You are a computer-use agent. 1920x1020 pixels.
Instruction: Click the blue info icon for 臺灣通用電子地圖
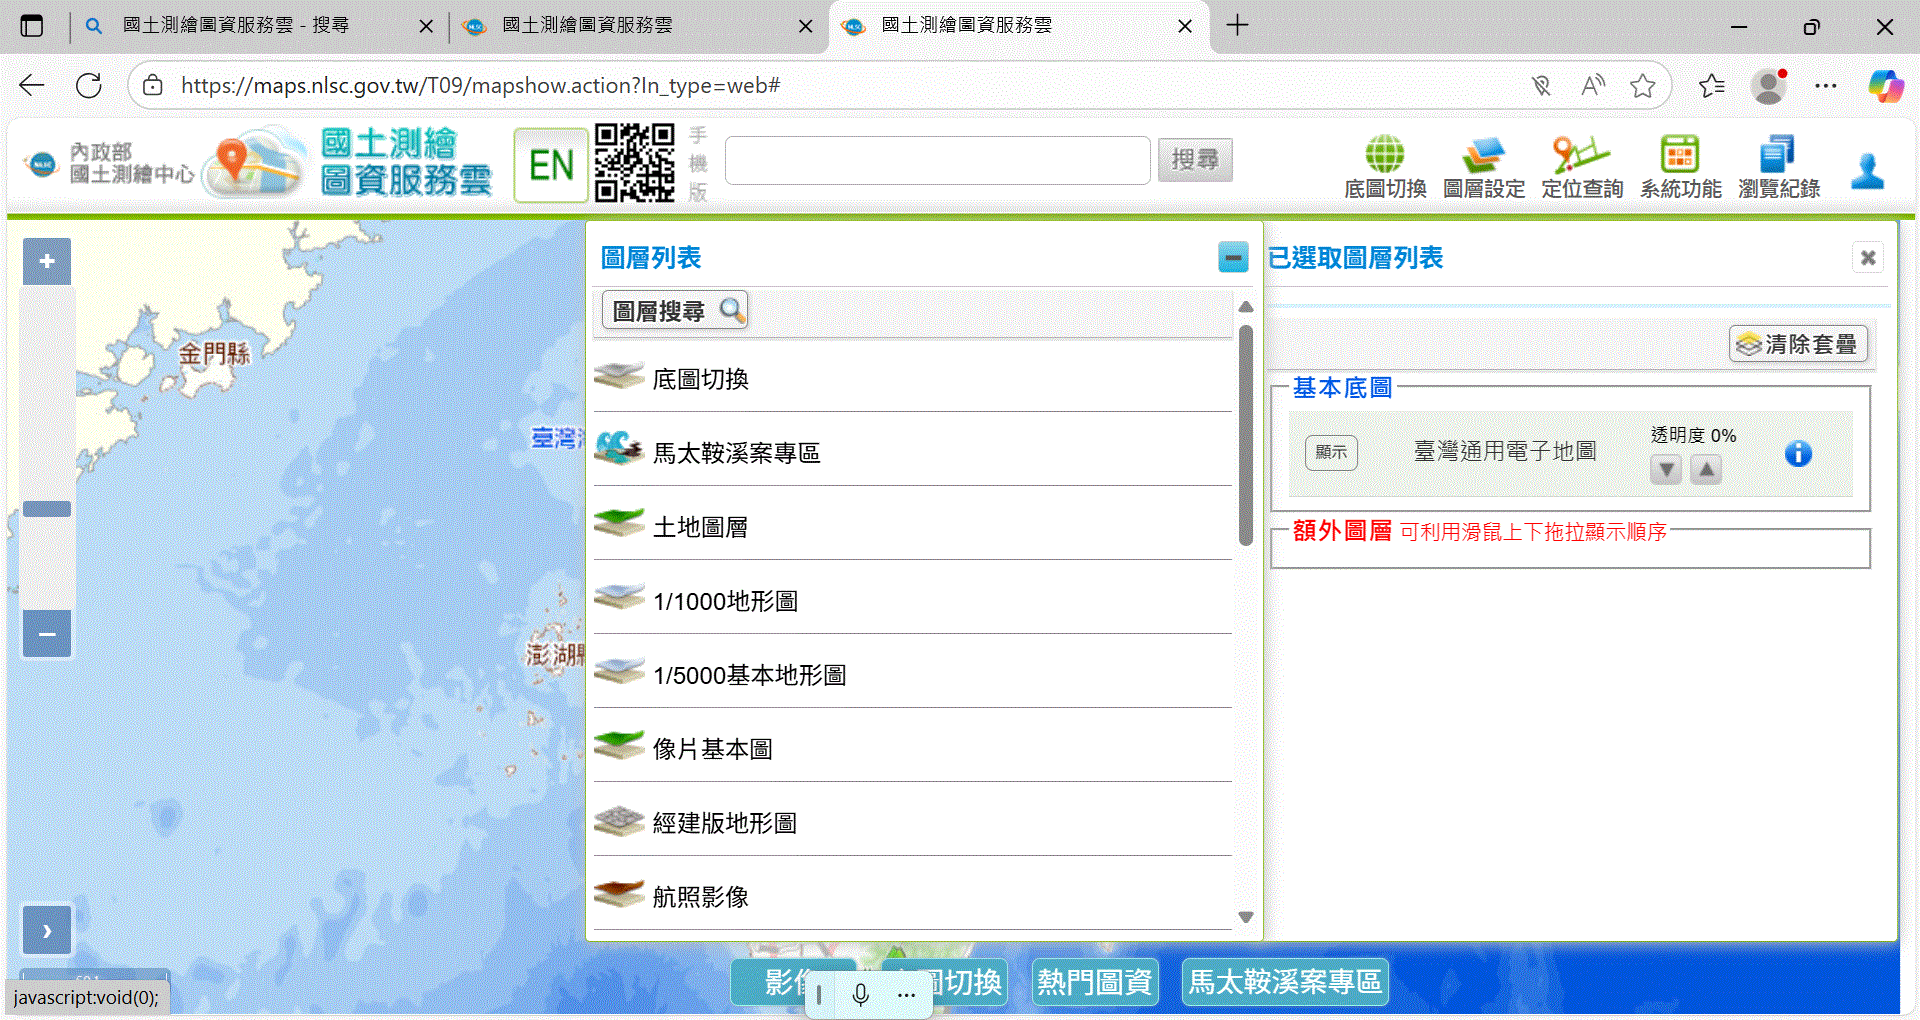pyautogui.click(x=1797, y=454)
